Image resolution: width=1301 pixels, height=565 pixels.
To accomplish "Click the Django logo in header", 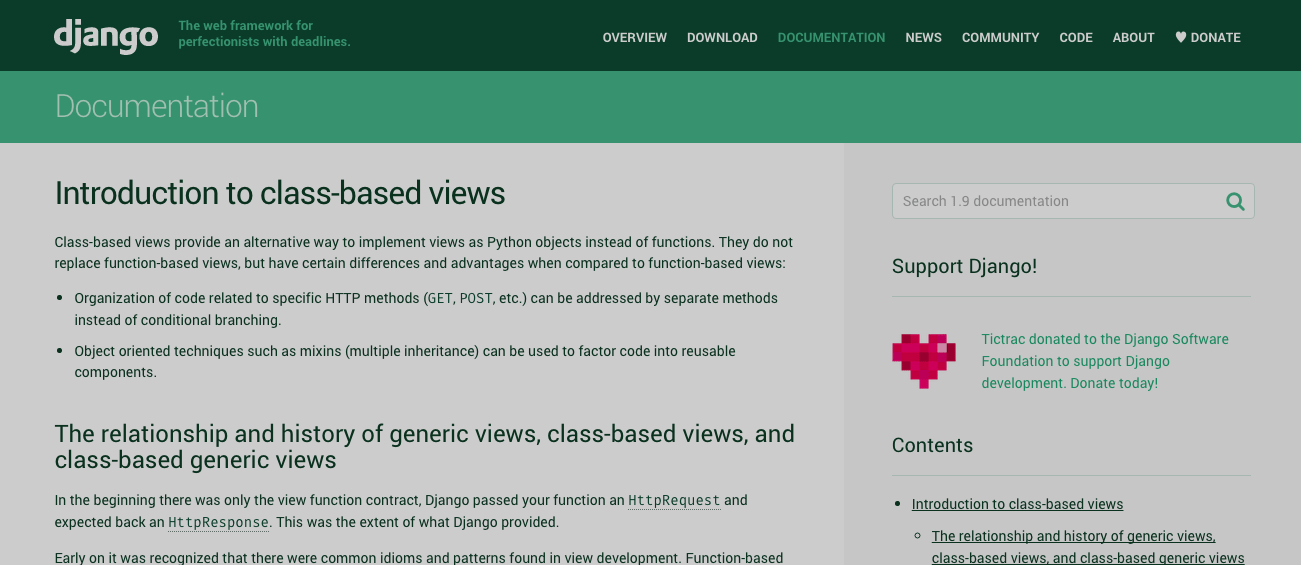I will point(106,36).
